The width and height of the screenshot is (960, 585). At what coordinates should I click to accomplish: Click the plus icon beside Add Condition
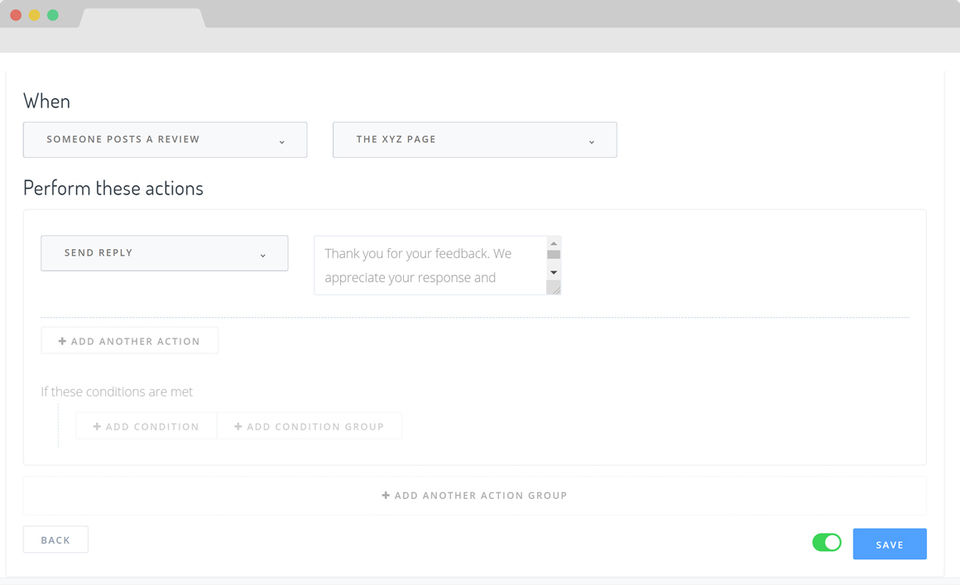[x=97, y=427]
